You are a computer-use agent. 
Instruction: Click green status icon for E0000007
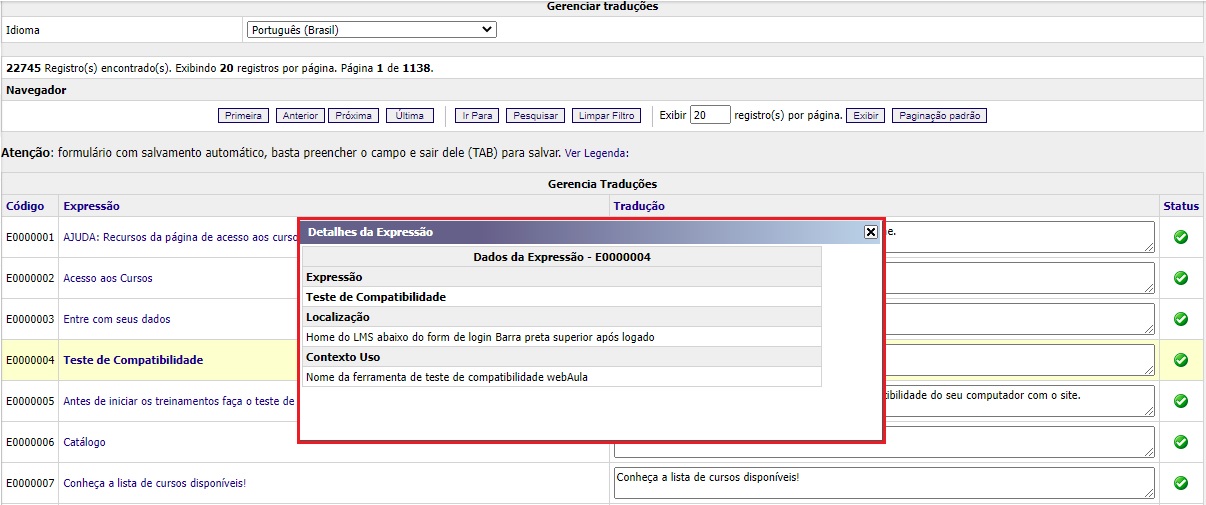[1180, 483]
